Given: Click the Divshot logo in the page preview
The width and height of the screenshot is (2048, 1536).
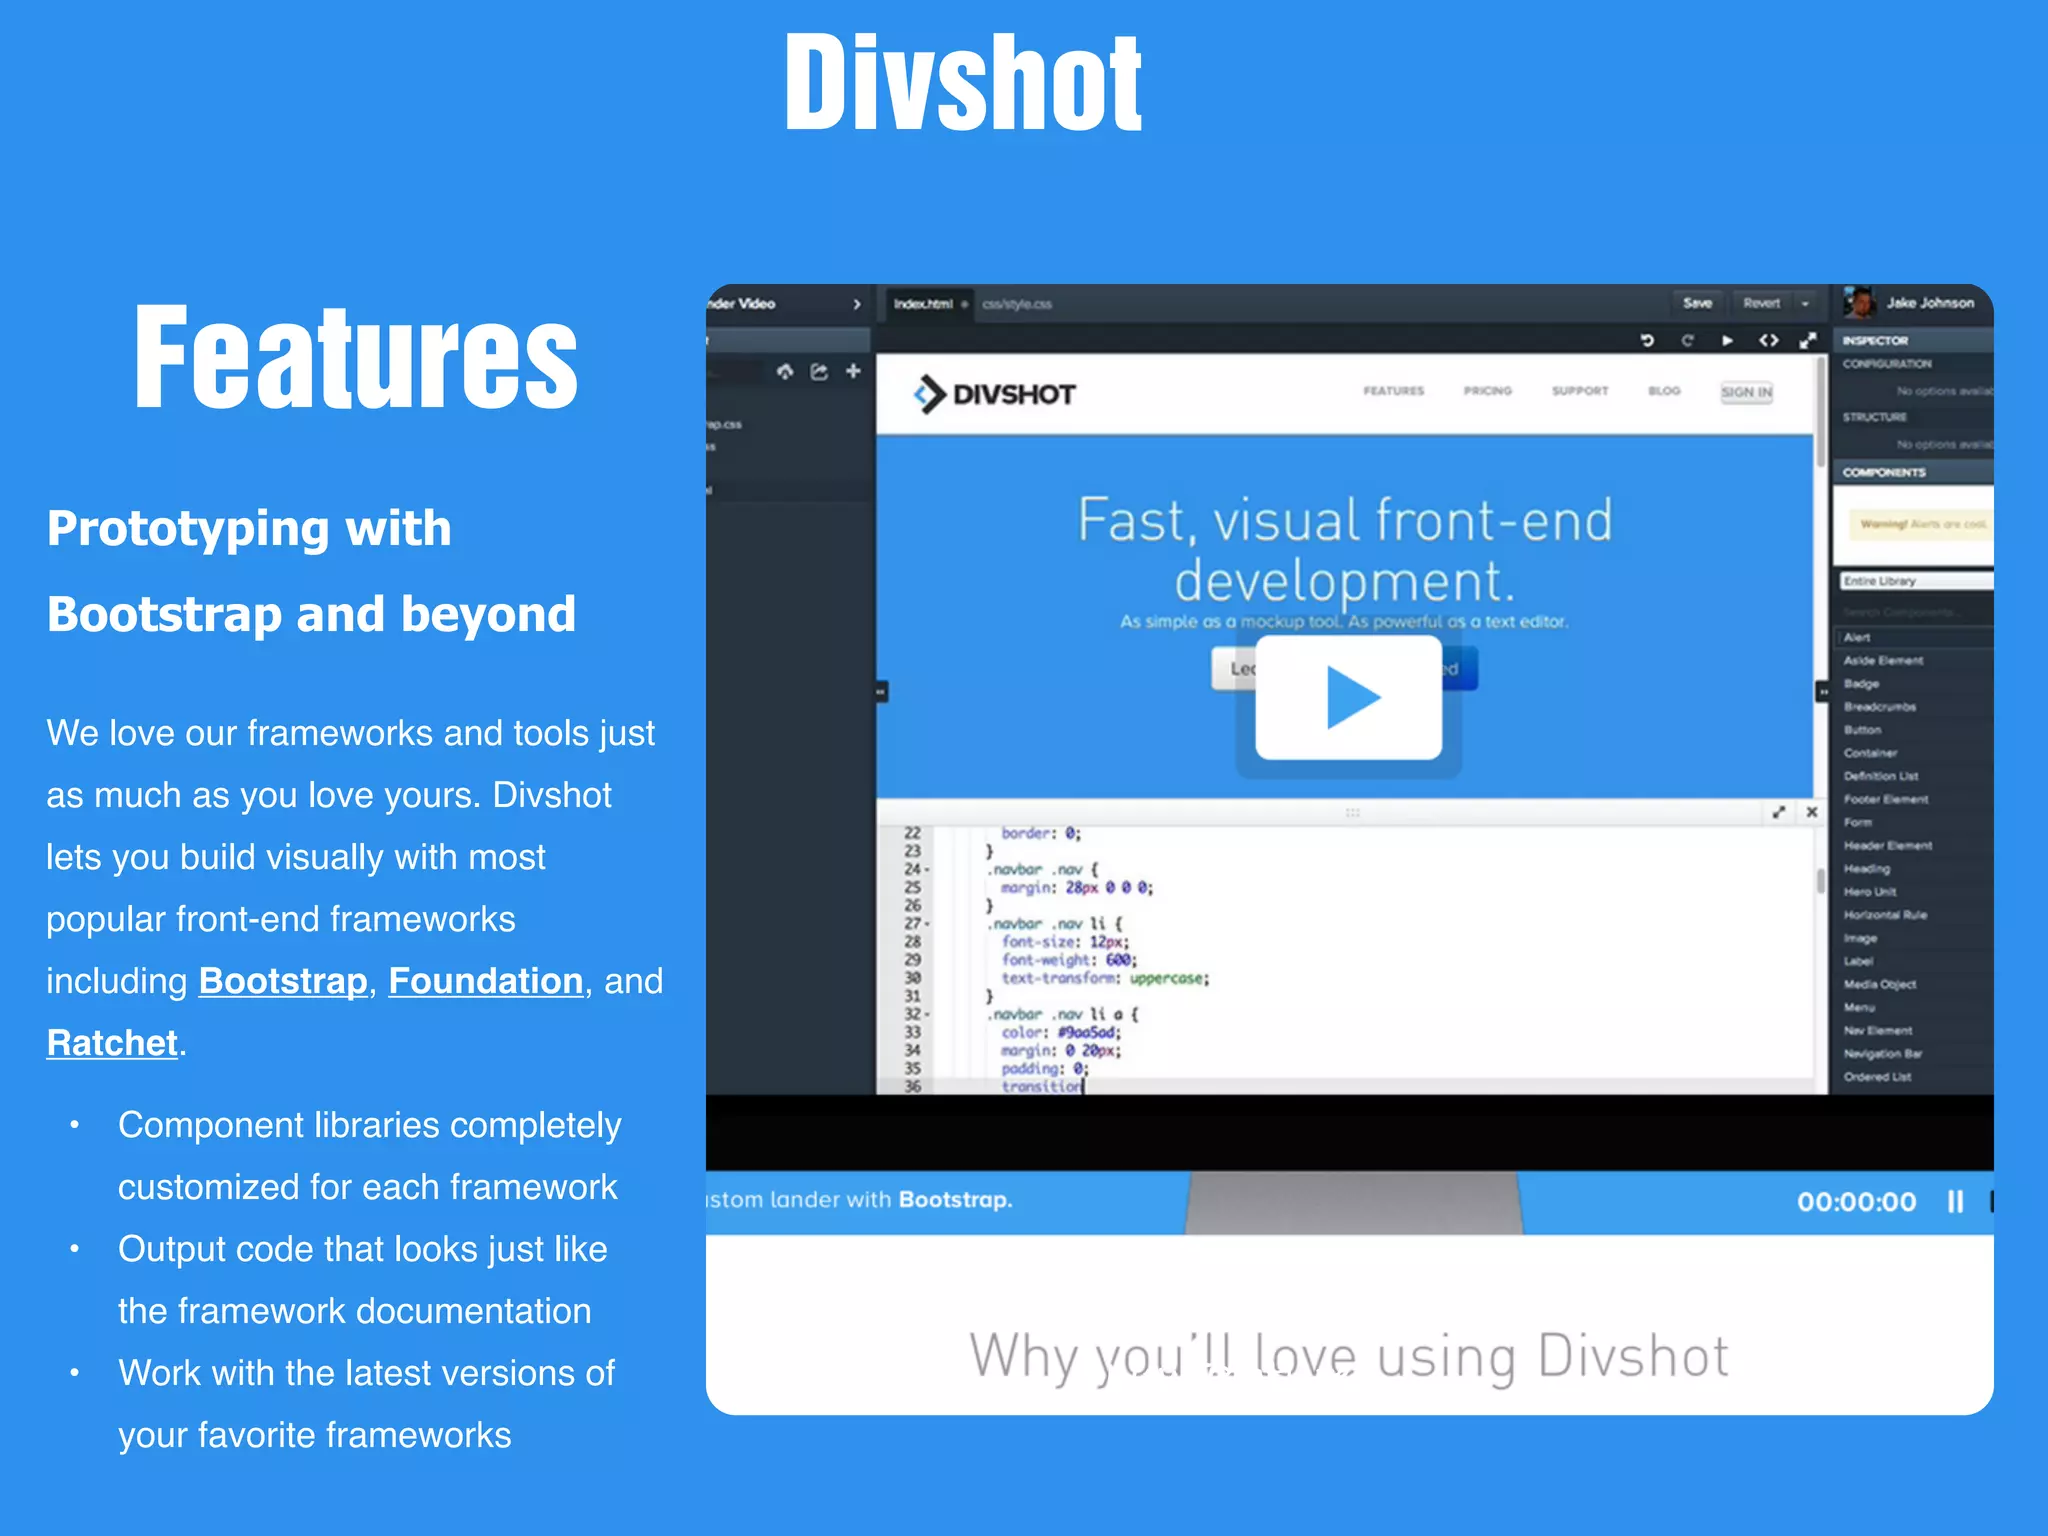Looking at the screenshot, I should [x=994, y=394].
